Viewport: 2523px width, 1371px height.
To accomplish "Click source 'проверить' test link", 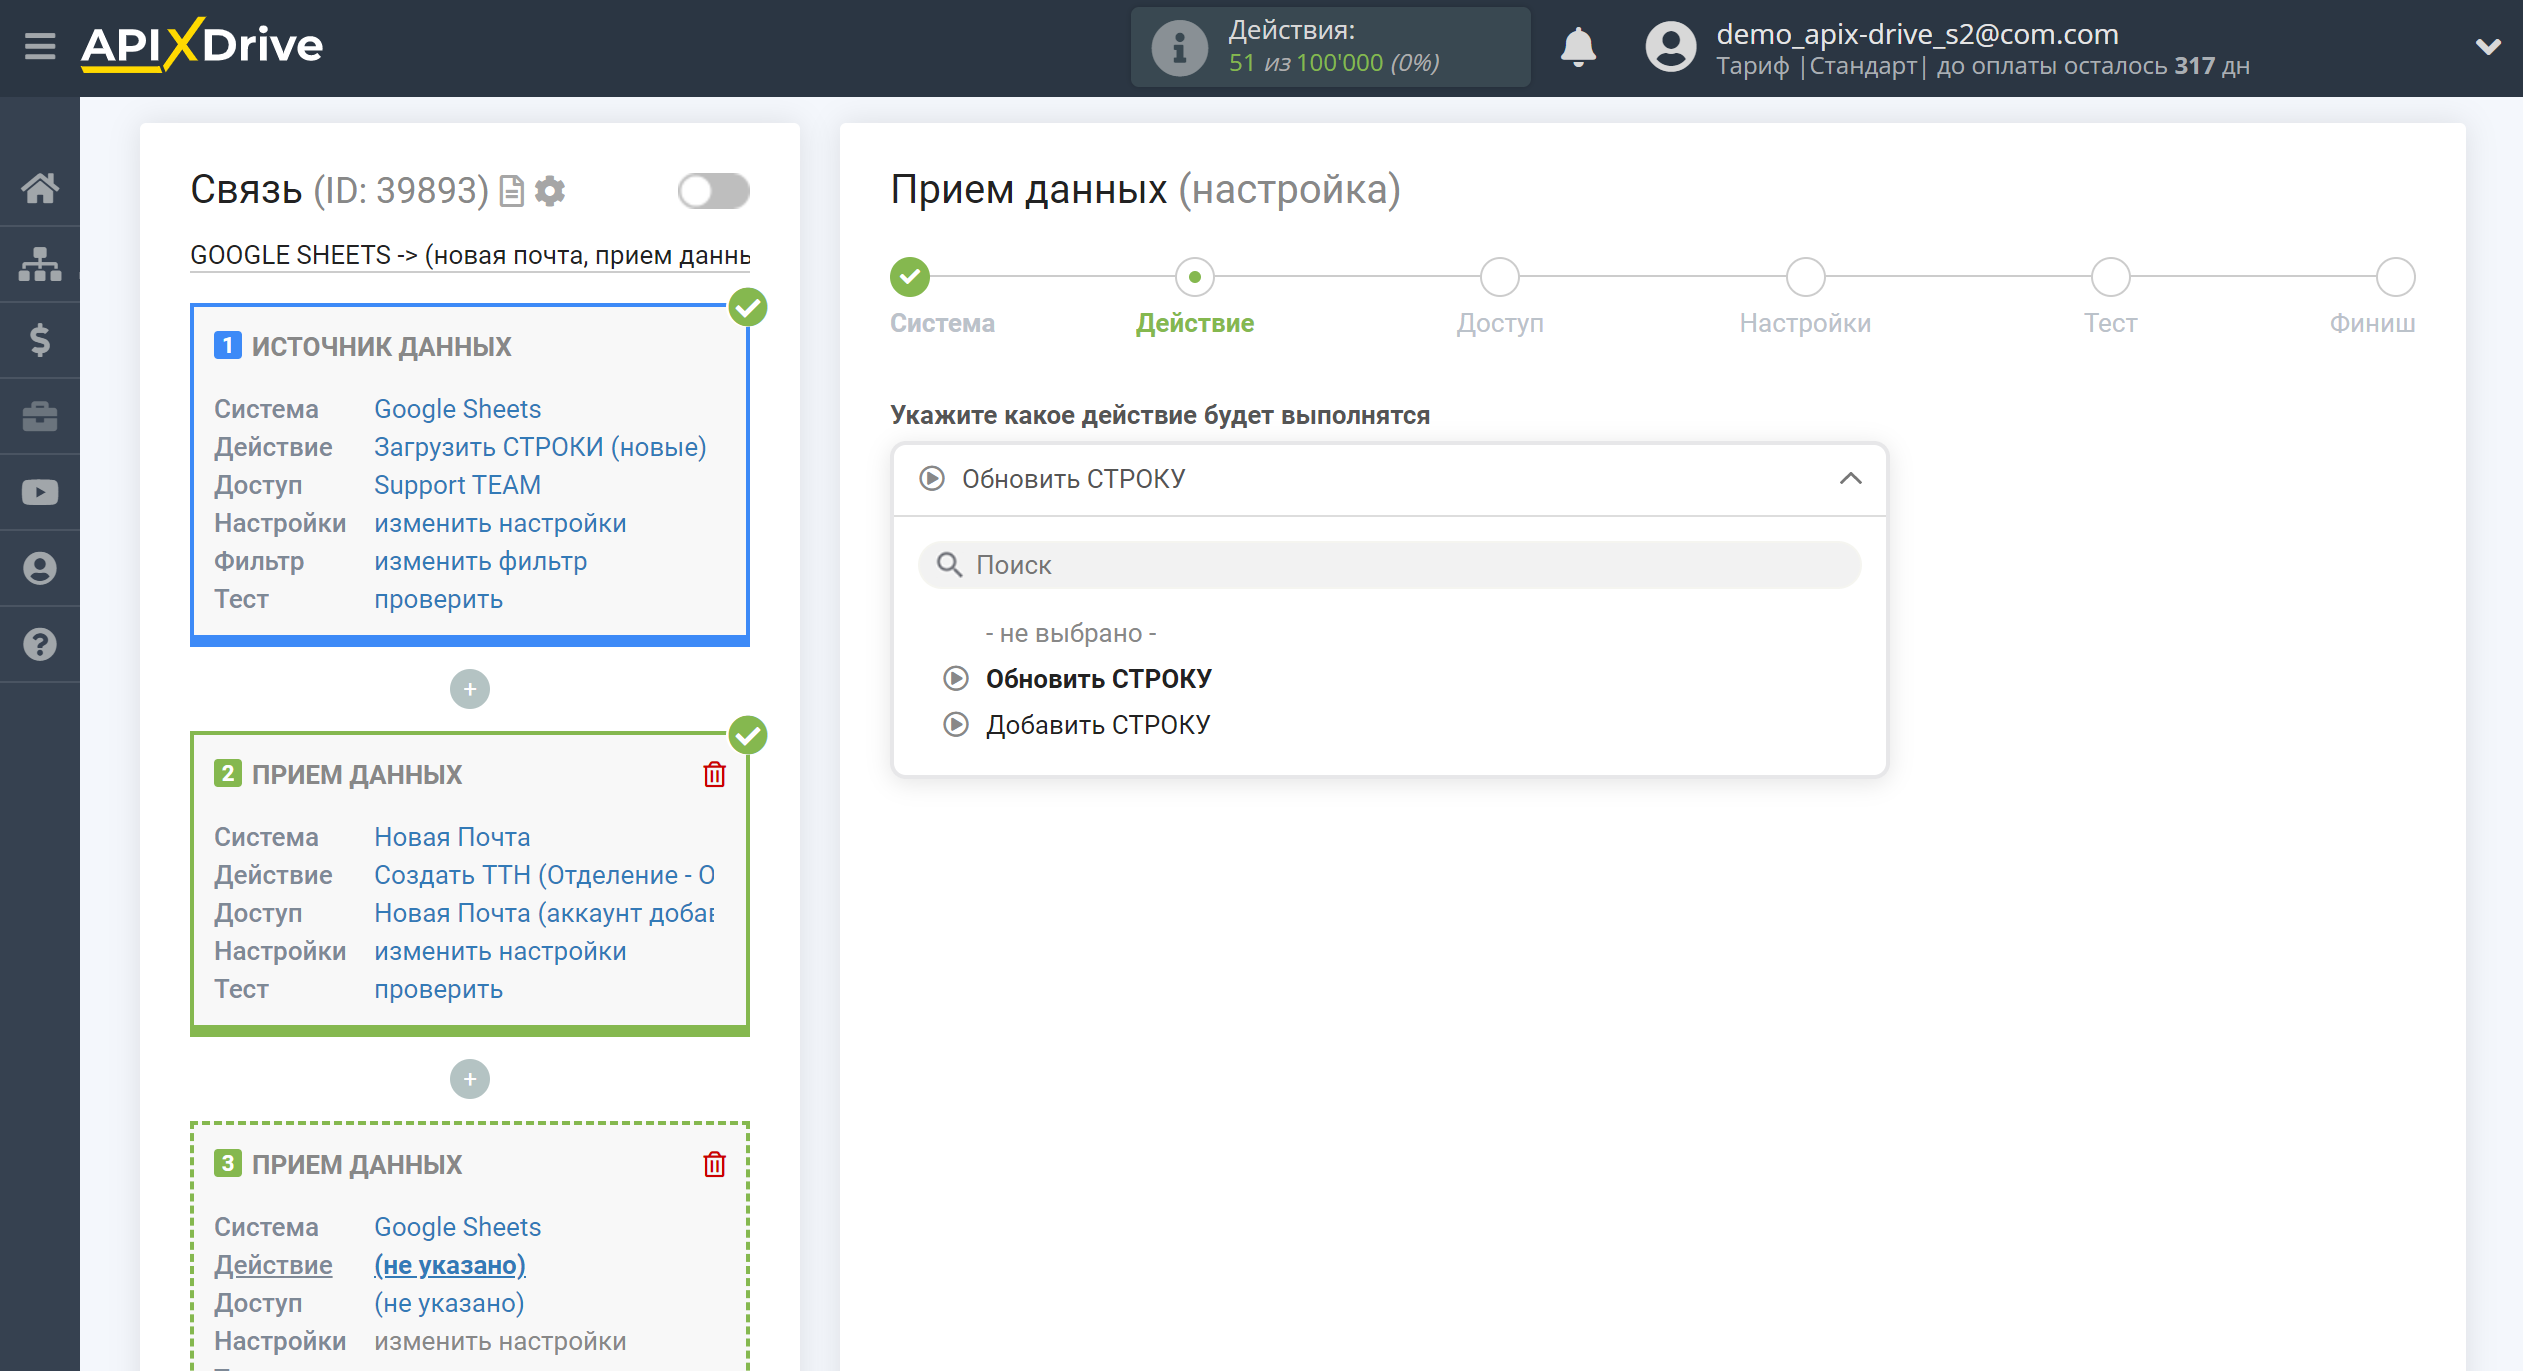I will [x=438, y=598].
